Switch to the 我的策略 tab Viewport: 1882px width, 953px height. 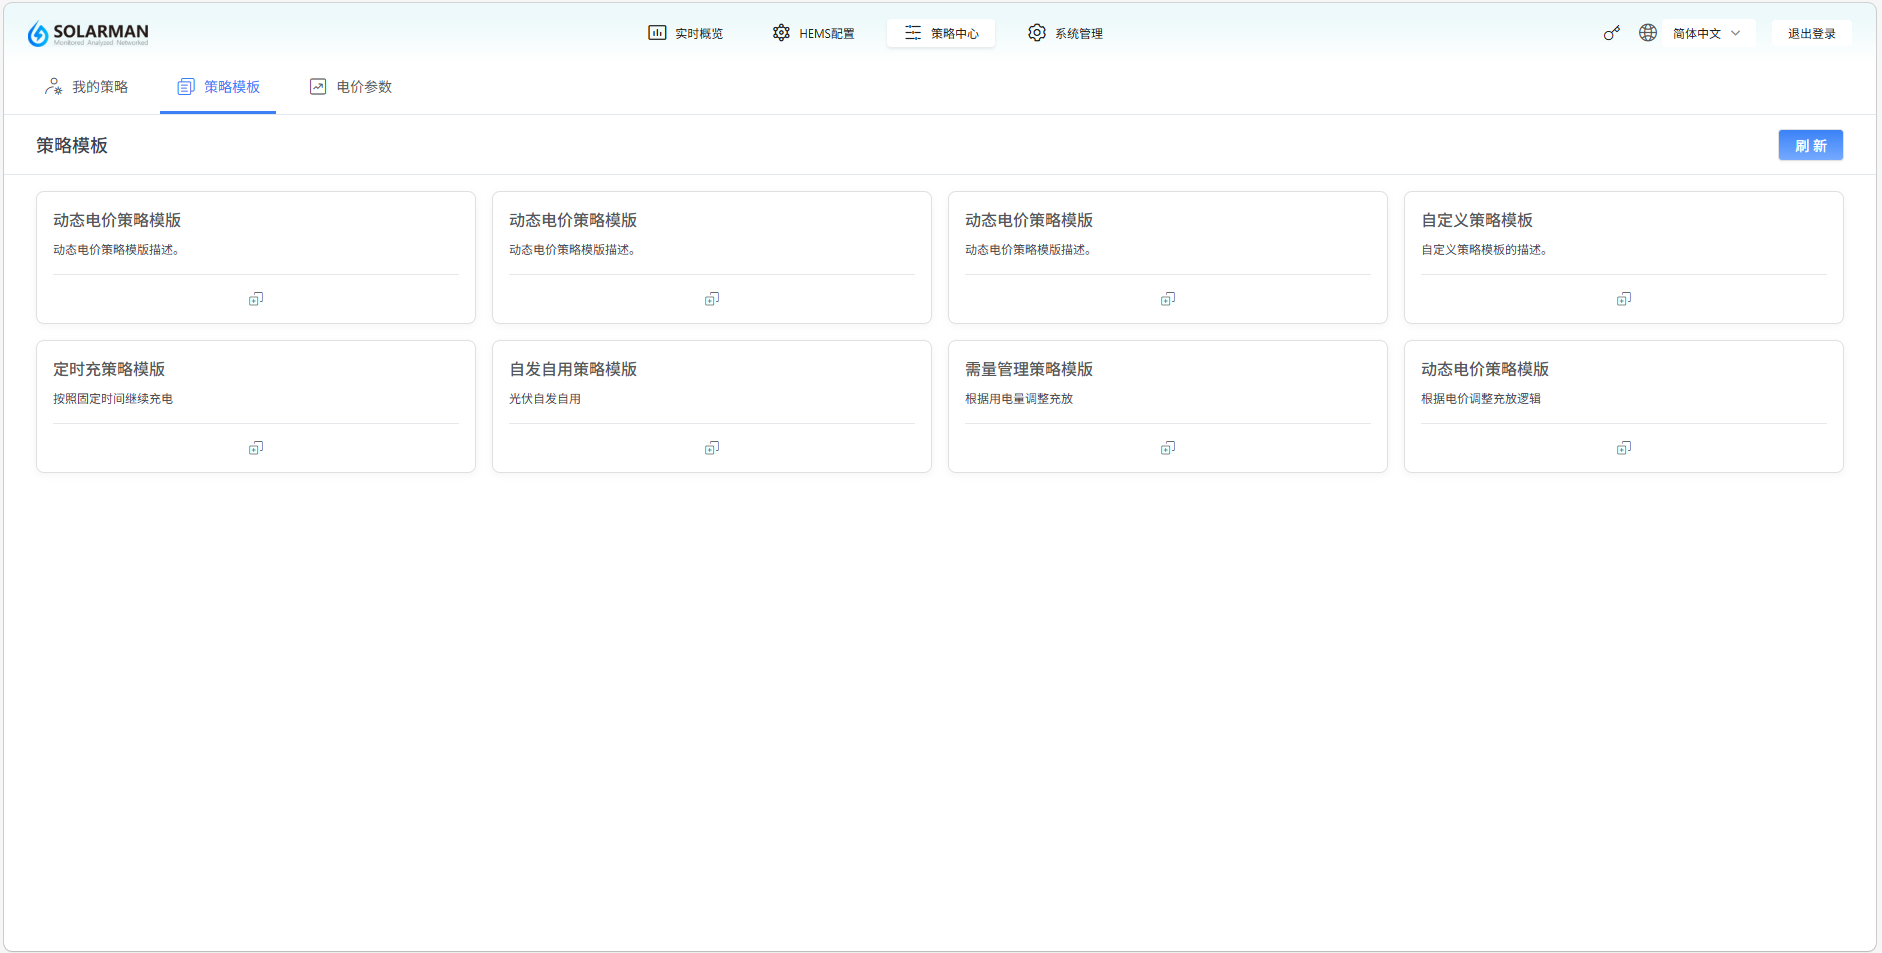click(x=87, y=87)
